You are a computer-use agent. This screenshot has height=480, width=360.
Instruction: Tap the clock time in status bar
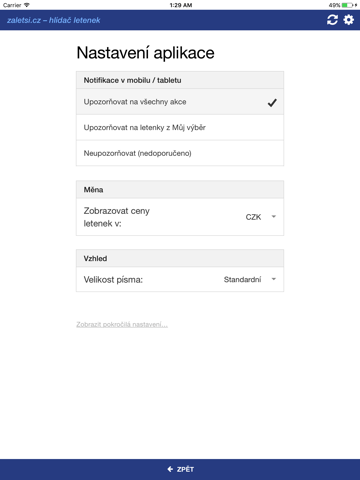click(181, 5)
